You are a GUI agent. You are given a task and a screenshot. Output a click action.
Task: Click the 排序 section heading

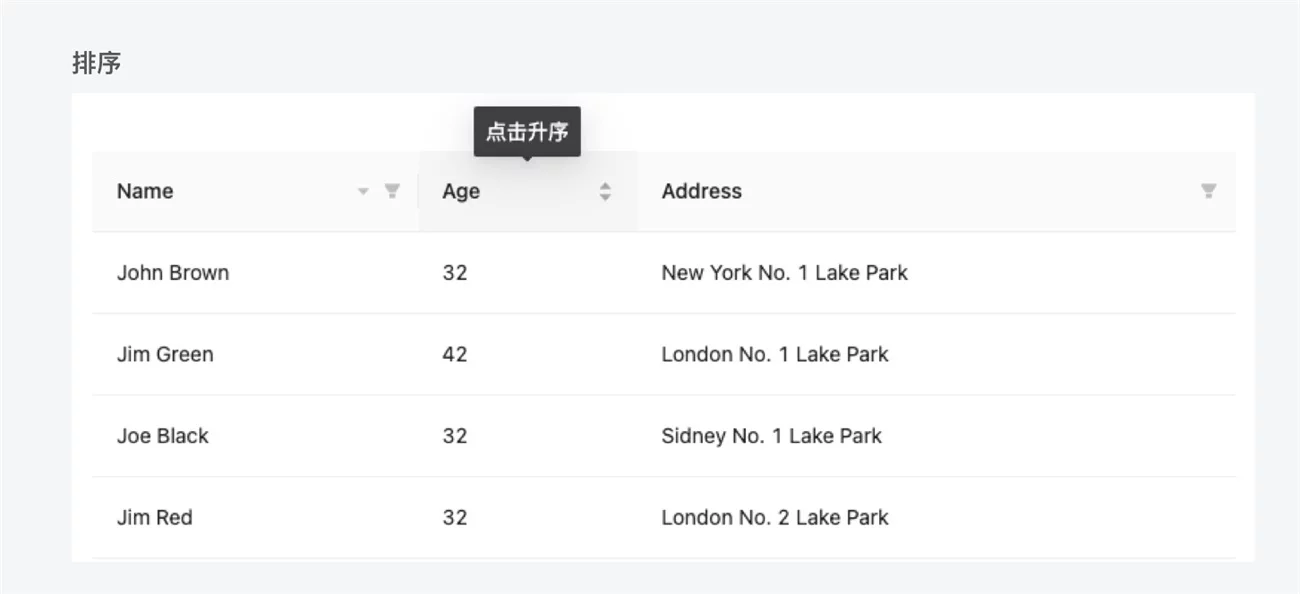97,63
